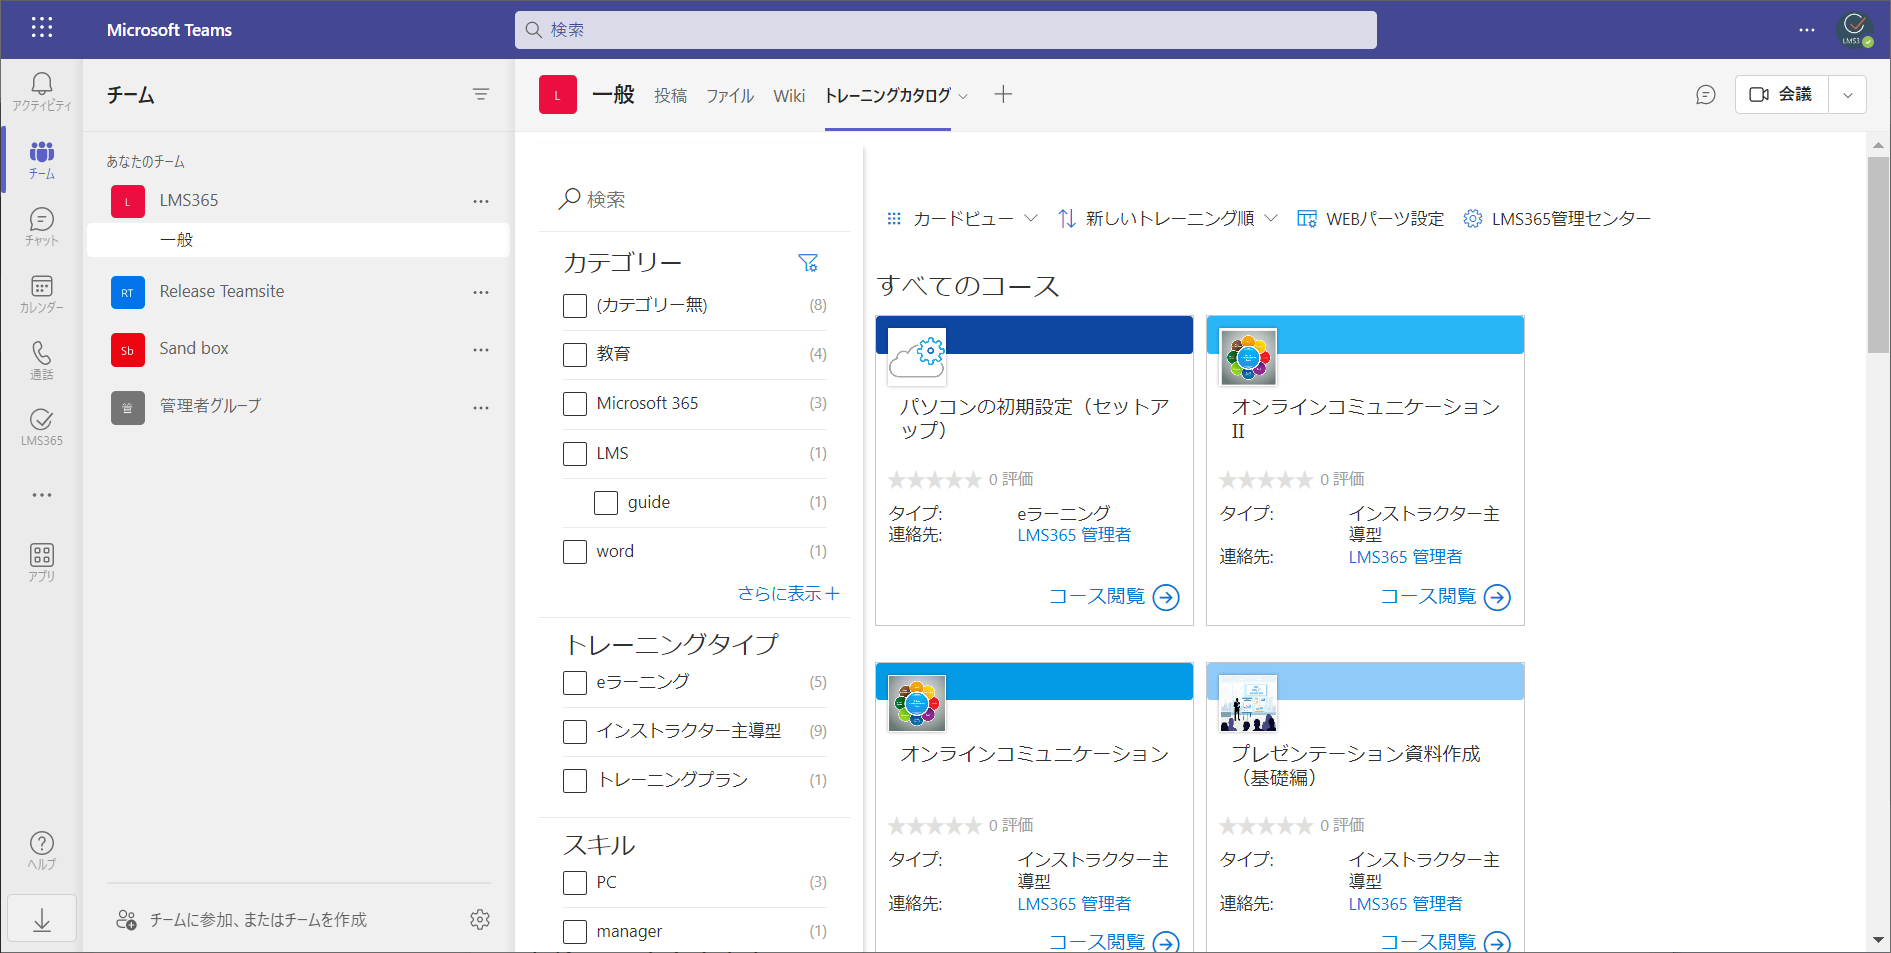Screen dimensions: 1891x953
Task: Select Teams icon in sidebar
Action: pos(42,160)
